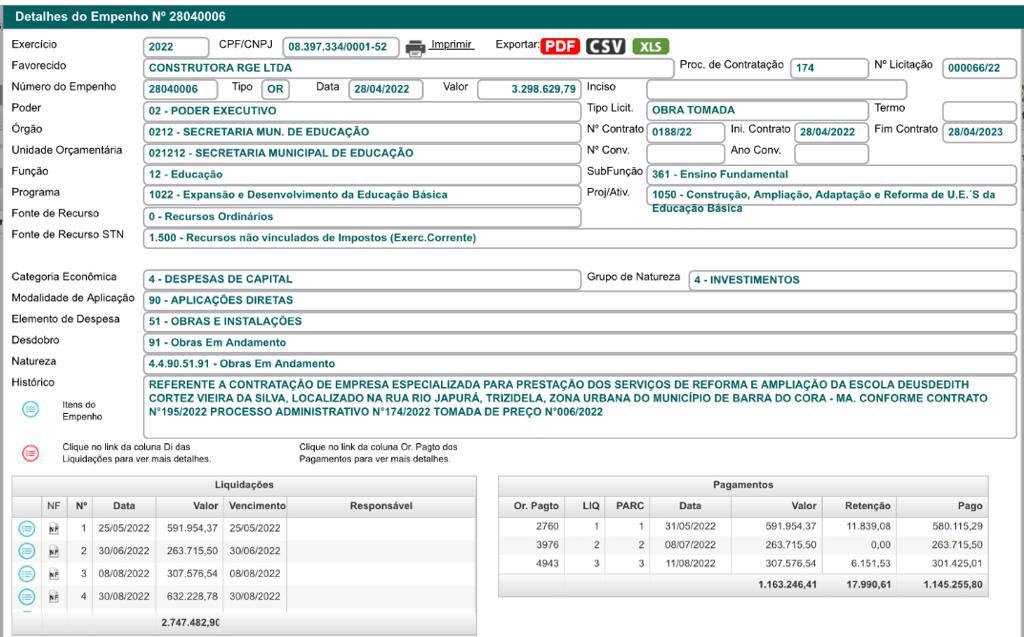Click the Favorecido field Construtora RGE LTDA
Image resolution: width=1024 pixels, height=637 pixels.
click(408, 68)
